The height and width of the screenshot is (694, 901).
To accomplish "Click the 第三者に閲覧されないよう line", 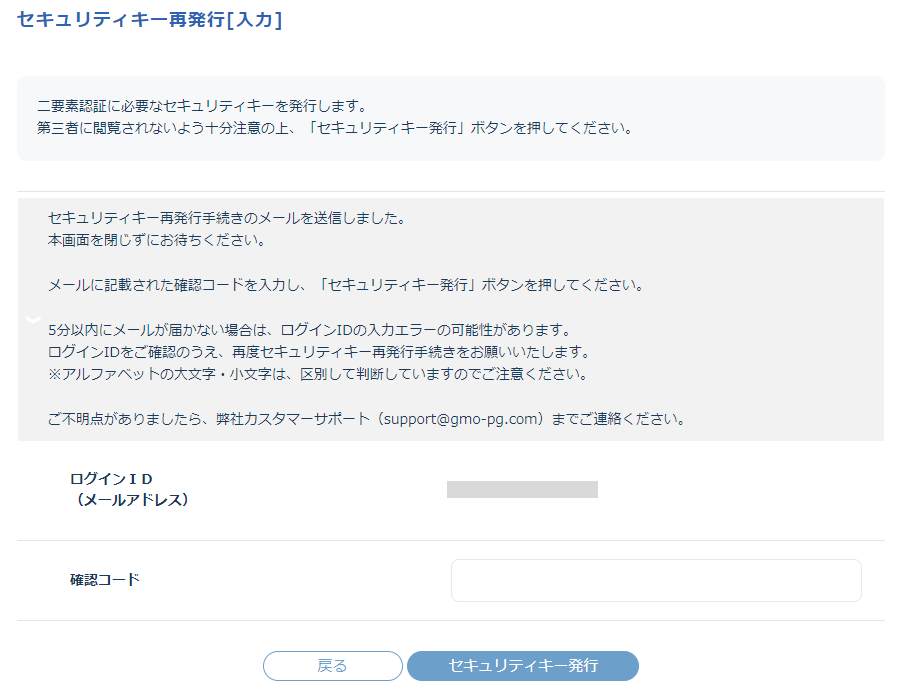I will click(335, 128).
